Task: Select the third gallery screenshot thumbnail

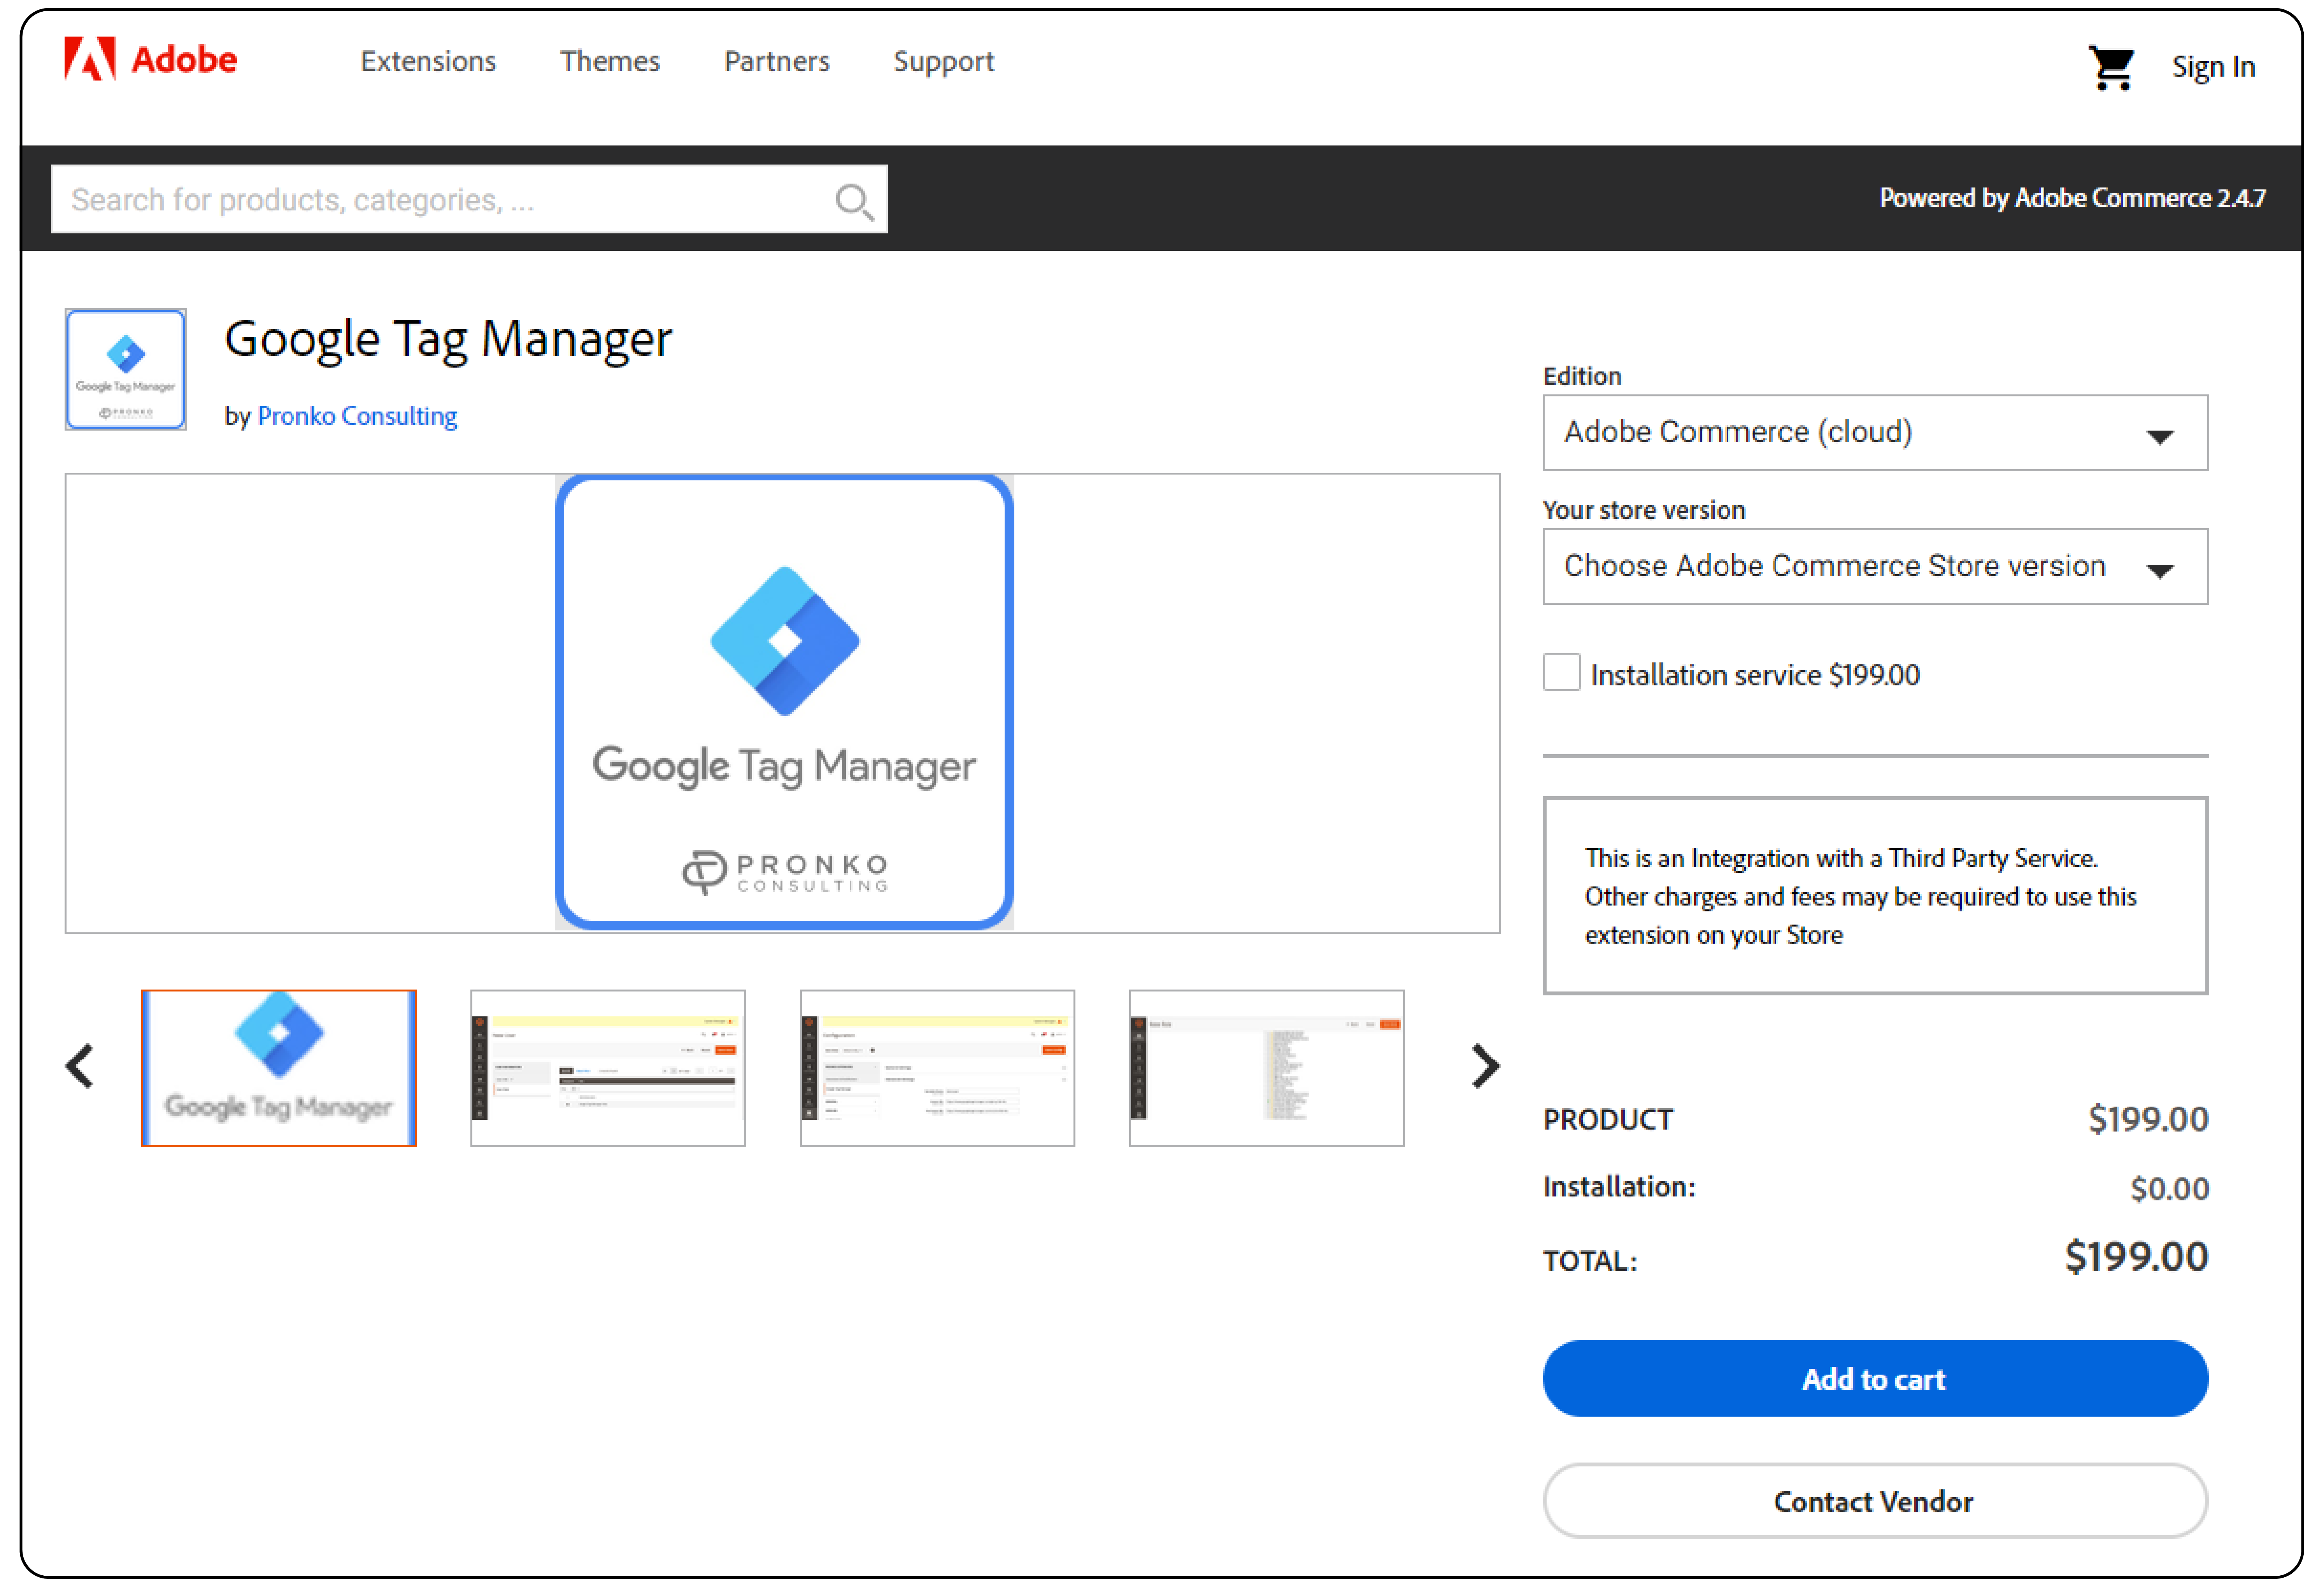Action: 937,1068
